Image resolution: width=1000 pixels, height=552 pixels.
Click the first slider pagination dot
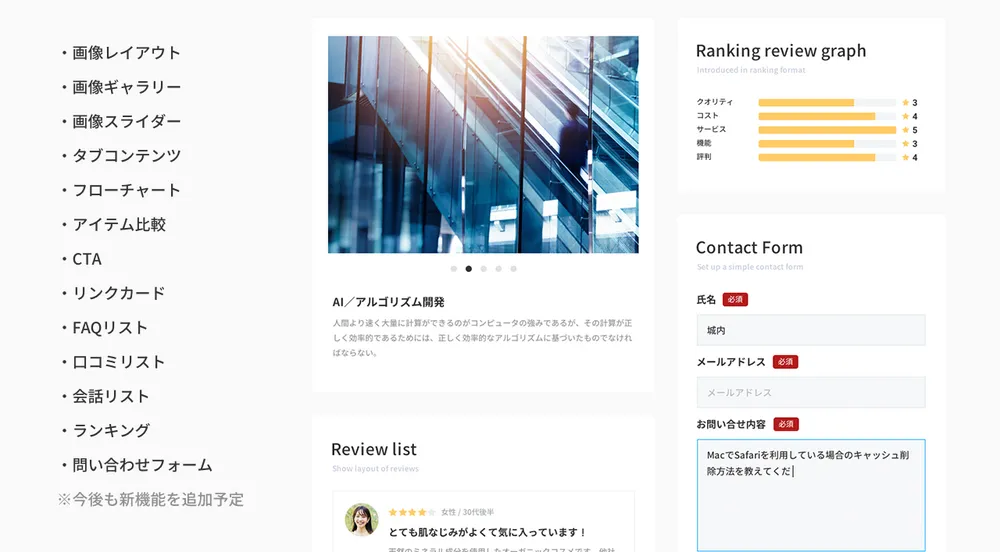[x=453, y=269]
